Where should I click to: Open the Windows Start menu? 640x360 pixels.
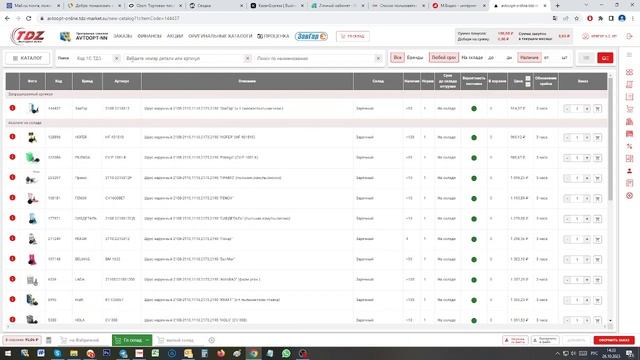pos(8,353)
